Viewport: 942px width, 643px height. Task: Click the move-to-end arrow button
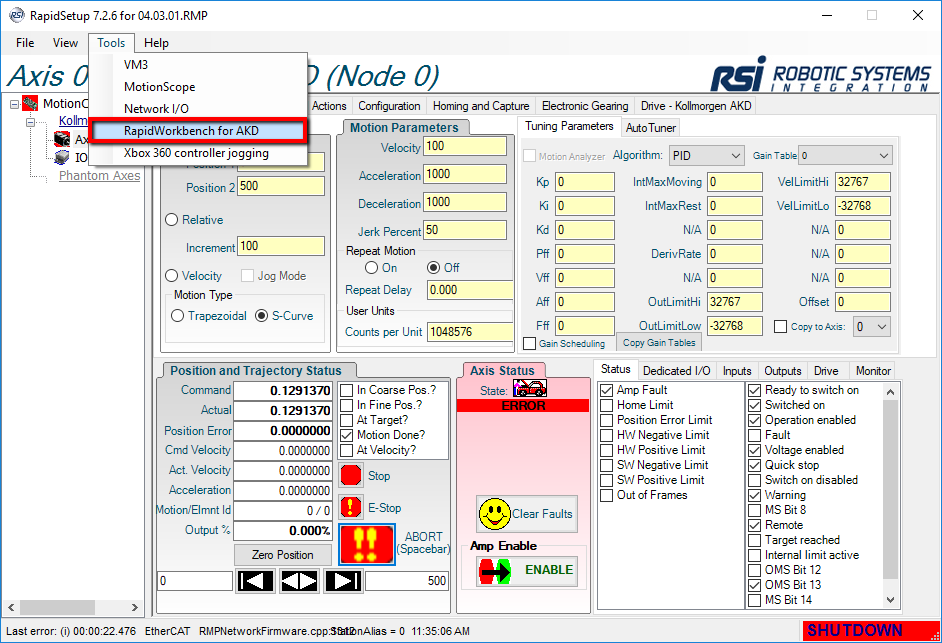pyautogui.click(x=344, y=581)
